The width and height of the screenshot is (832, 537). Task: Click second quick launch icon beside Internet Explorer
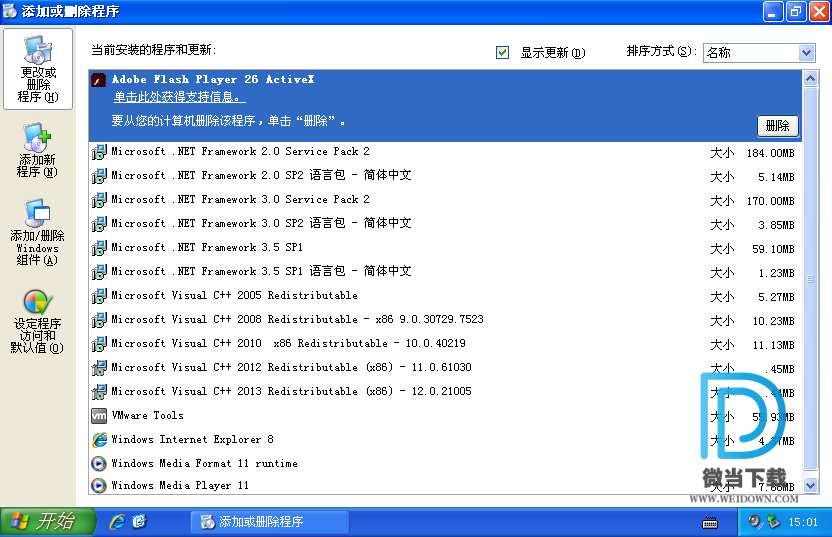pyautogui.click(x=140, y=522)
